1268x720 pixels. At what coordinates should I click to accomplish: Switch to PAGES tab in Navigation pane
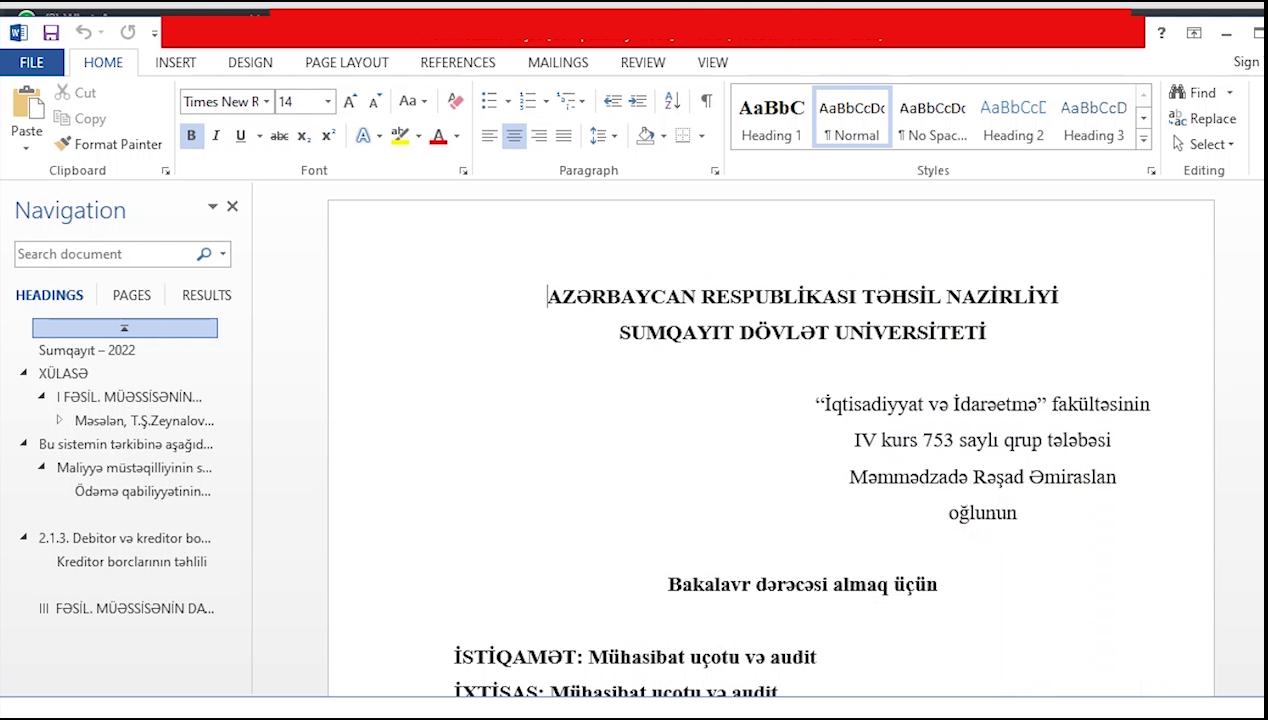pos(131,295)
